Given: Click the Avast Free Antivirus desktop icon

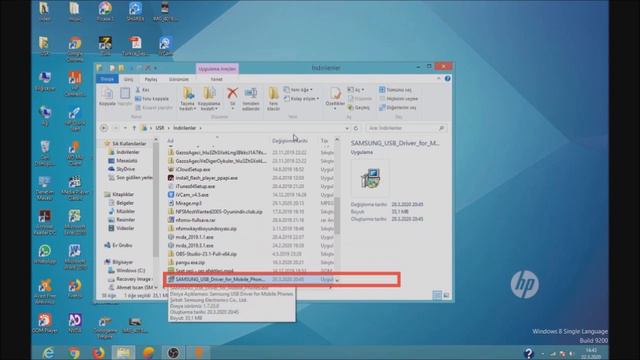Looking at the screenshot, I should coord(44,291).
